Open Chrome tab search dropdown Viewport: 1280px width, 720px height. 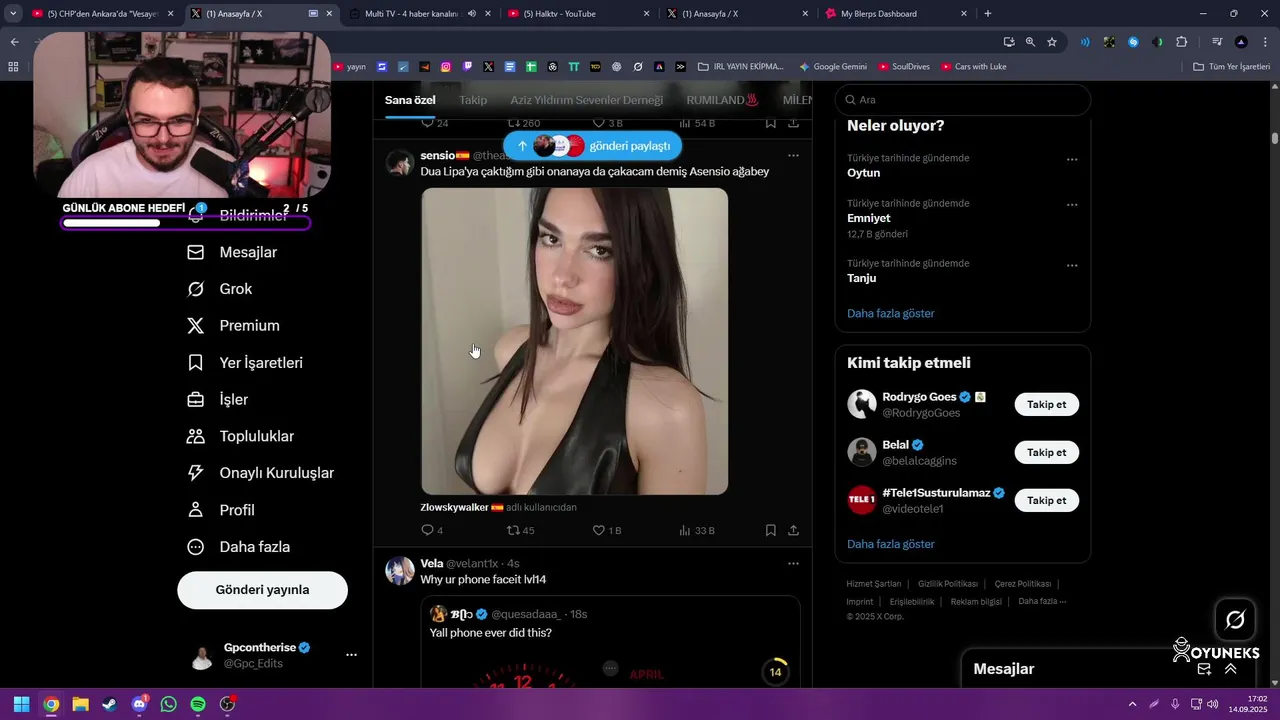pos(13,14)
